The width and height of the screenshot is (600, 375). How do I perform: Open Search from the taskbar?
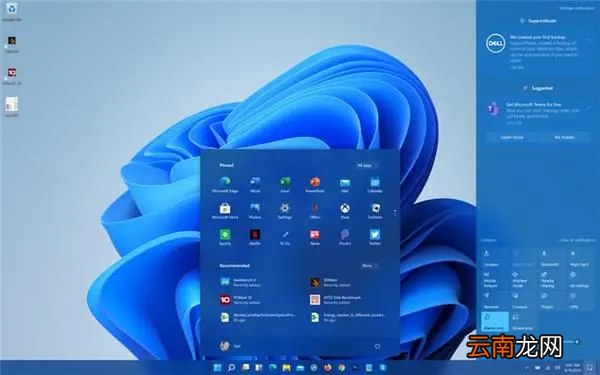231,368
